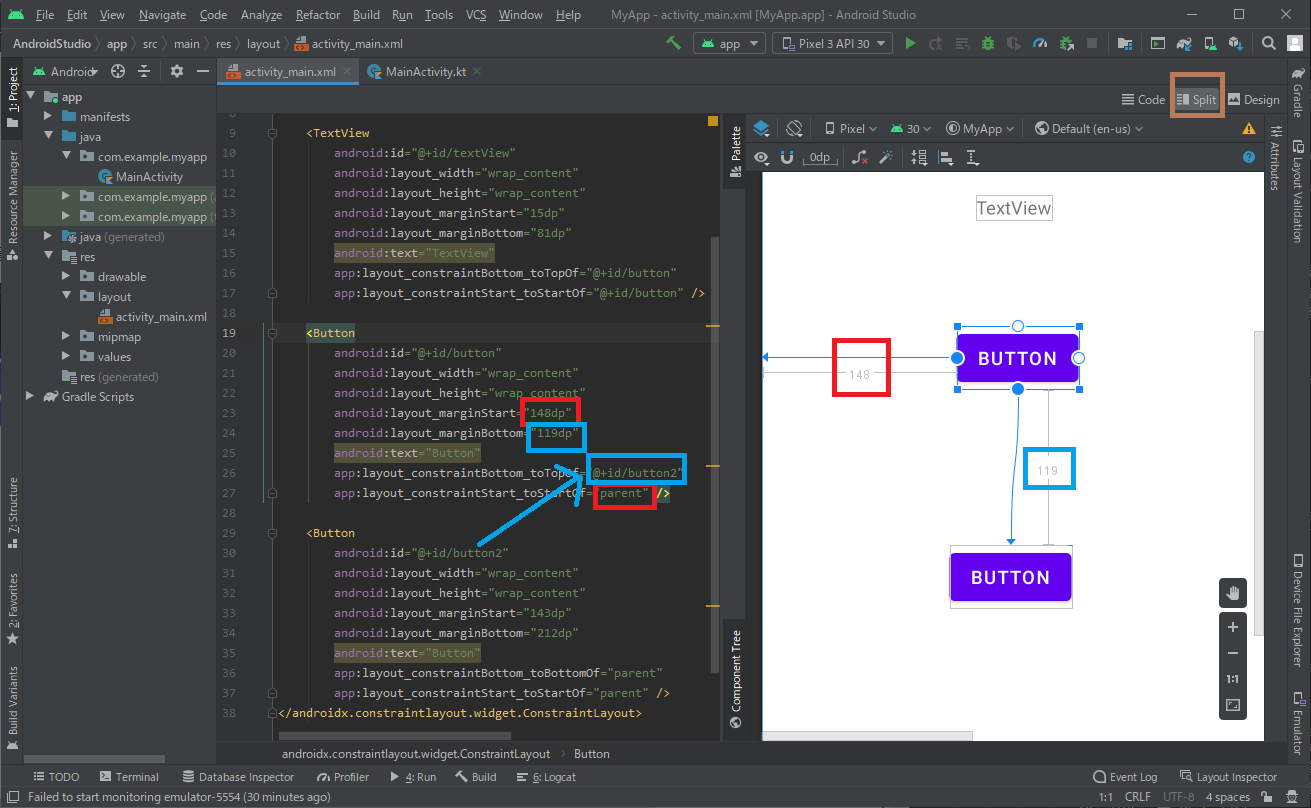Open the Pixel 3 API 30 device dropdown

[x=834, y=43]
